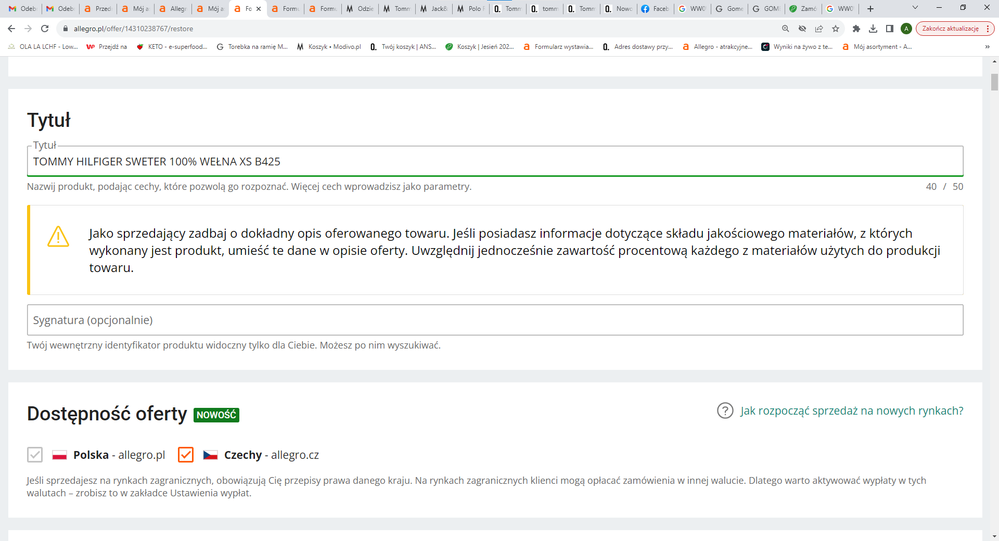999x541 pixels.
Task: Reload the current page
Action: 45,29
